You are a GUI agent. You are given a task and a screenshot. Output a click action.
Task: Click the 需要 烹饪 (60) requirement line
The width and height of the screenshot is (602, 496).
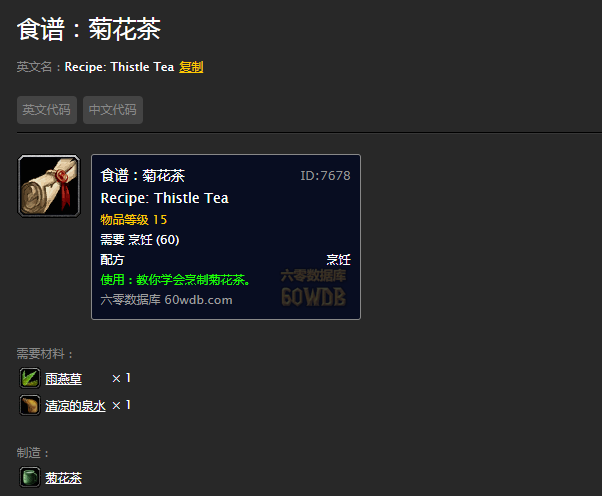click(x=140, y=240)
